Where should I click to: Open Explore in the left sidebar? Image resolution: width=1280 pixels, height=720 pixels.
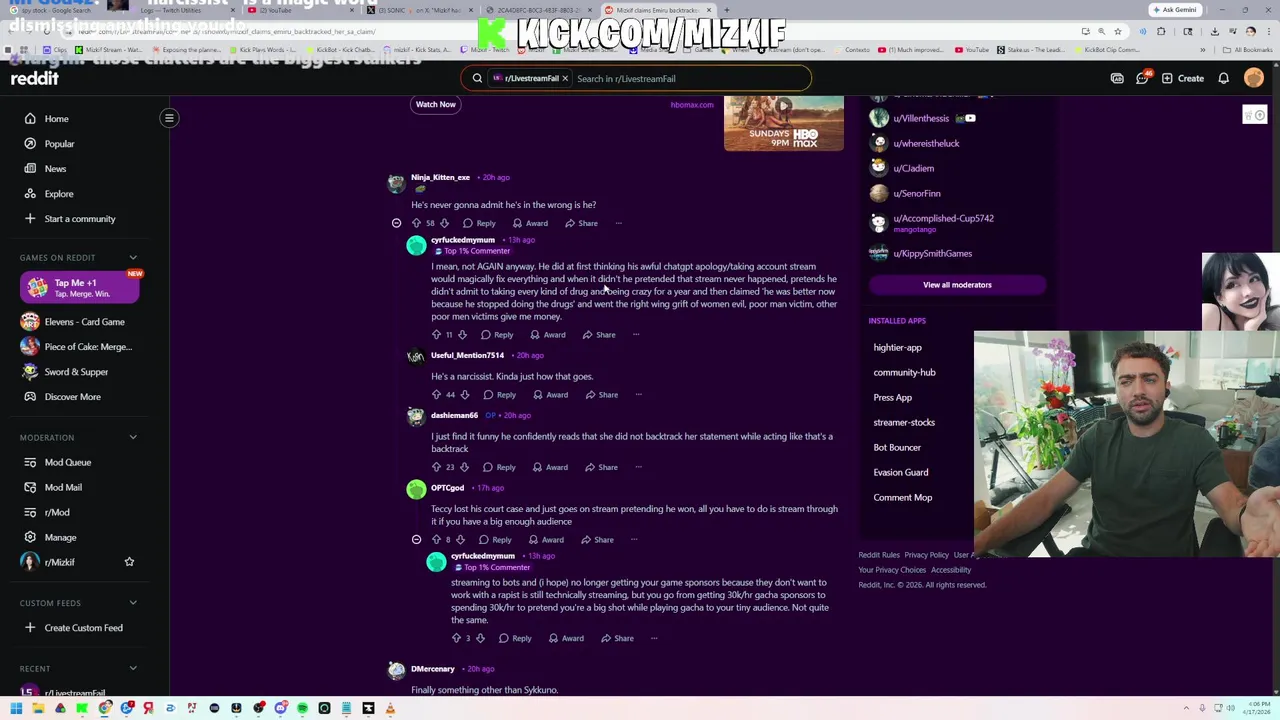point(58,194)
